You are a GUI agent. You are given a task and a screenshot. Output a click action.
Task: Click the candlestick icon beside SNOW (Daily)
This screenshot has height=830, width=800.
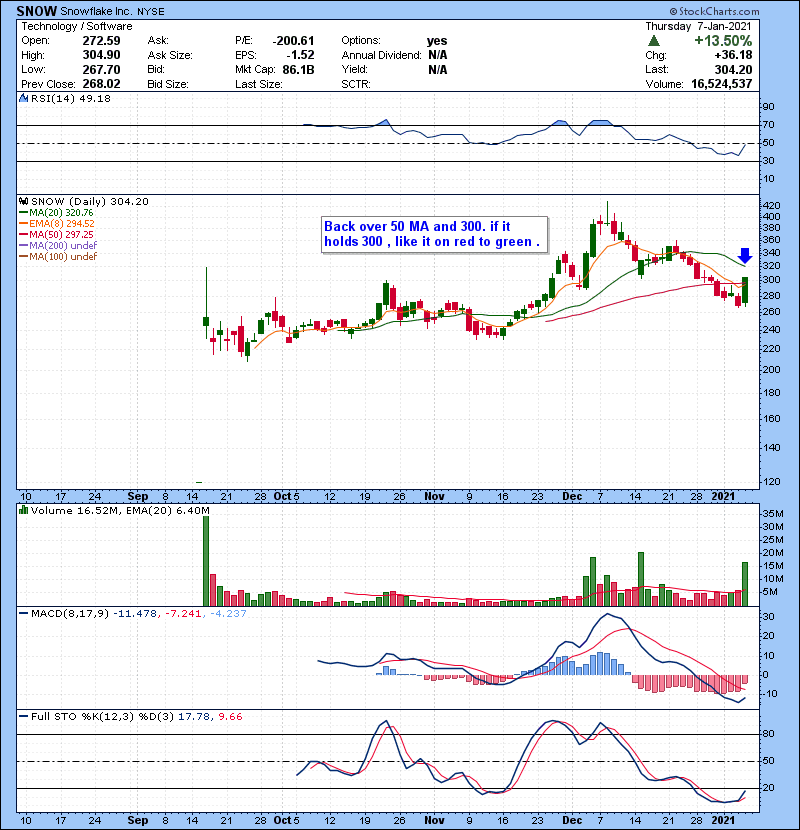tap(24, 201)
